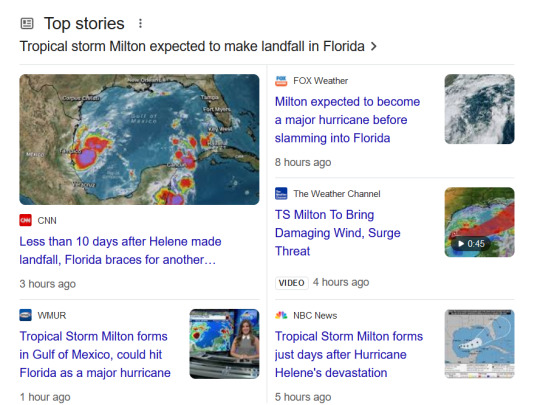The width and height of the screenshot is (540, 405).
Task: View NBC News forecast cone map thumbnail
Action: coord(479,344)
